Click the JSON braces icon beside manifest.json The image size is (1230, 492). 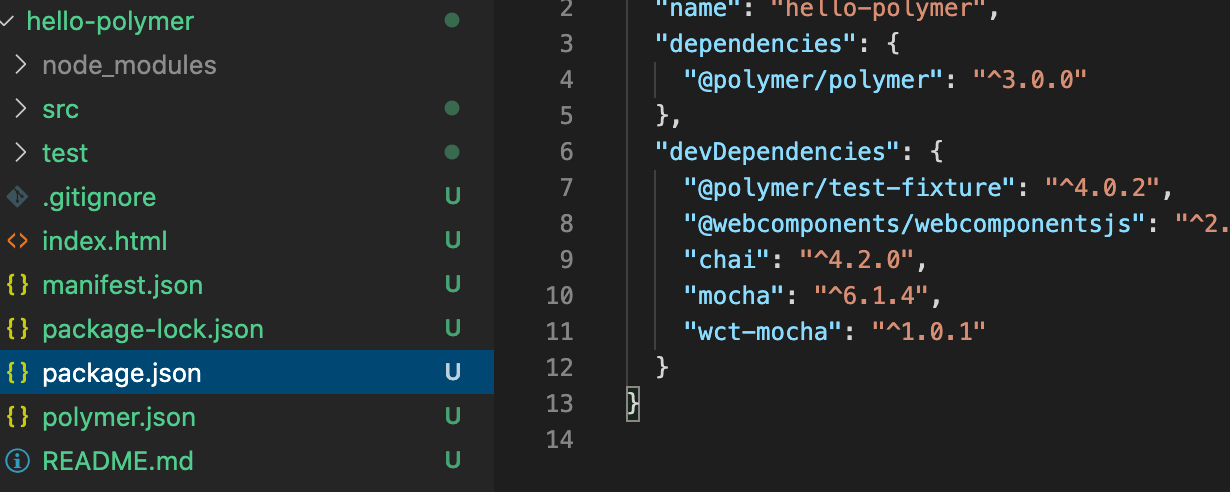point(17,285)
